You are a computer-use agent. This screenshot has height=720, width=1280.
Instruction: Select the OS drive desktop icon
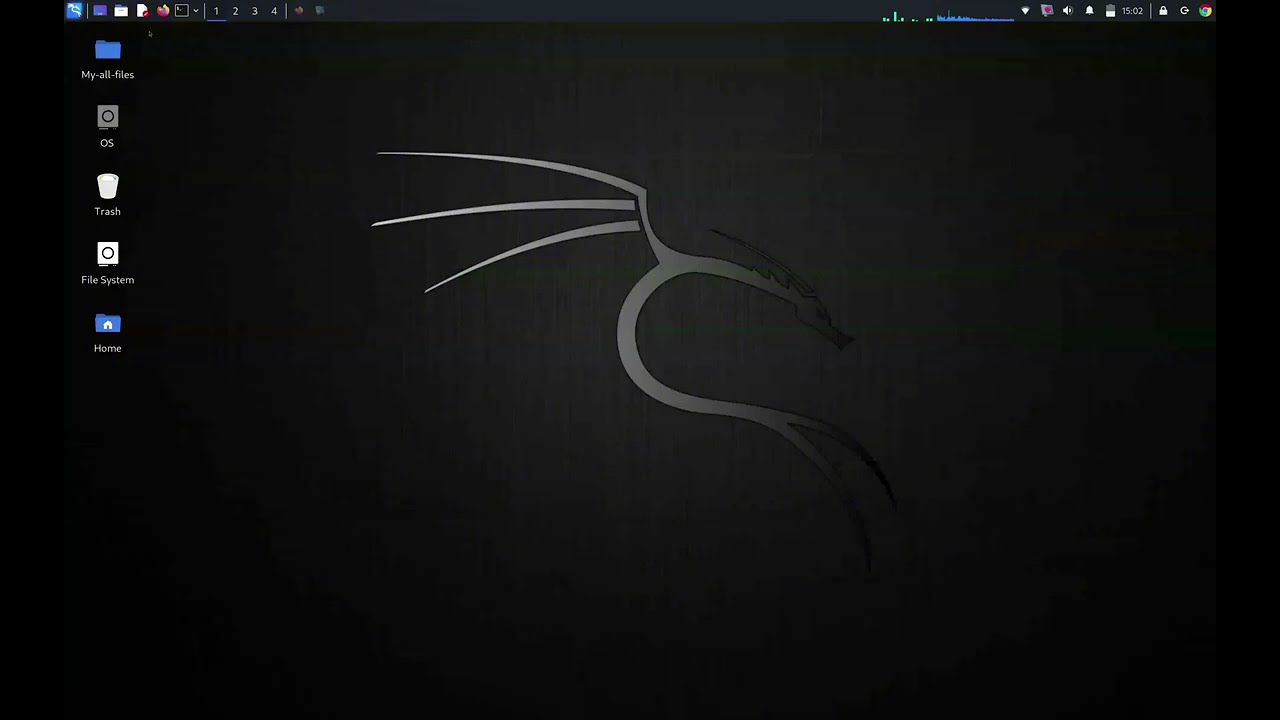point(107,127)
